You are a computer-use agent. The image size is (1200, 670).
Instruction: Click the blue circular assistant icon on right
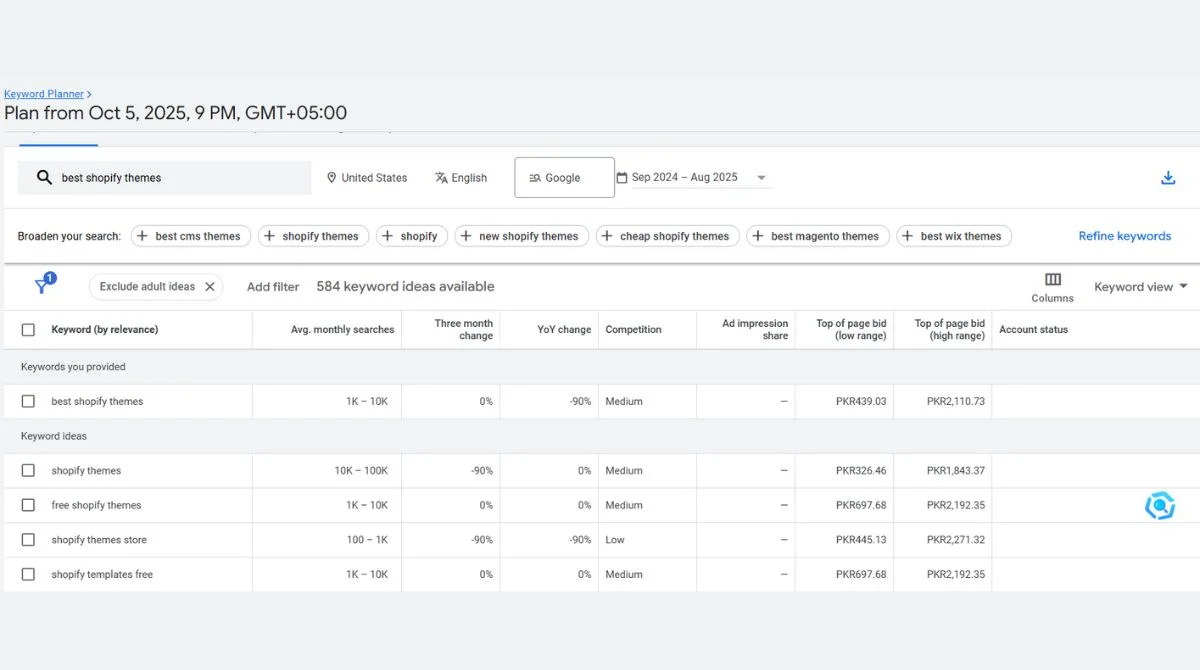[1160, 505]
